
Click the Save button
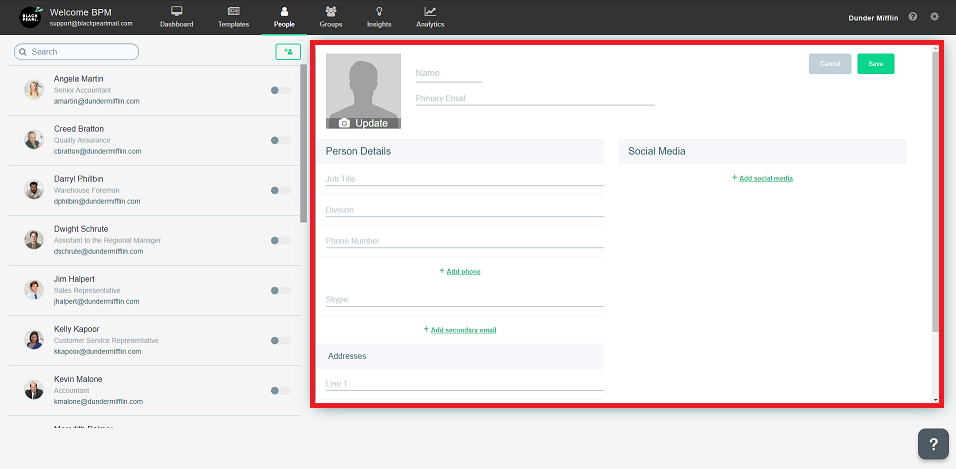click(x=876, y=64)
